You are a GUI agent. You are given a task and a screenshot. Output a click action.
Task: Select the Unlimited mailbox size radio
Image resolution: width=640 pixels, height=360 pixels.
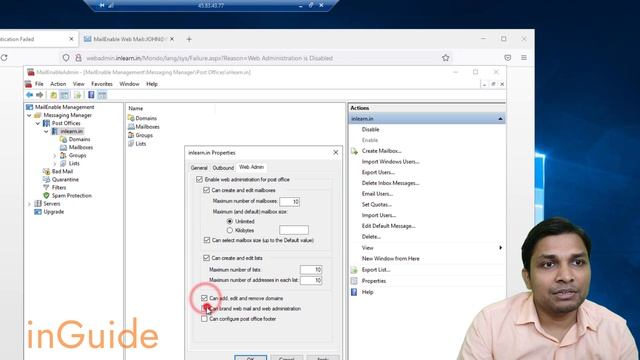click(230, 221)
